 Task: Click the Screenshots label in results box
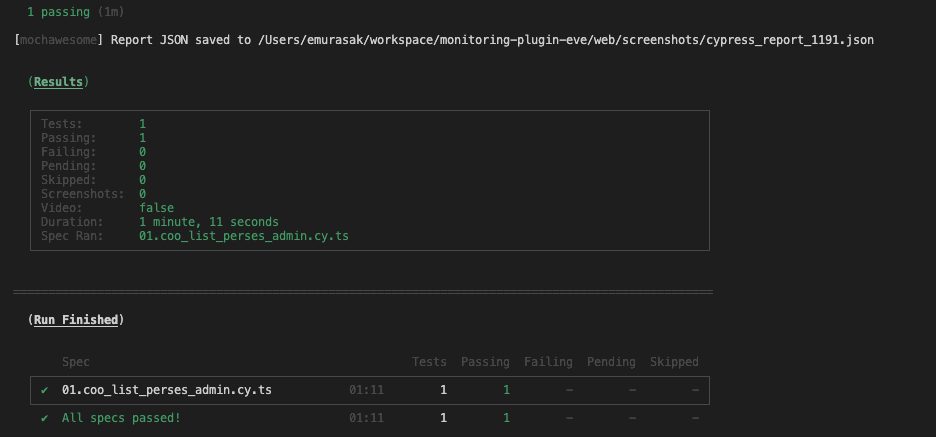83,194
